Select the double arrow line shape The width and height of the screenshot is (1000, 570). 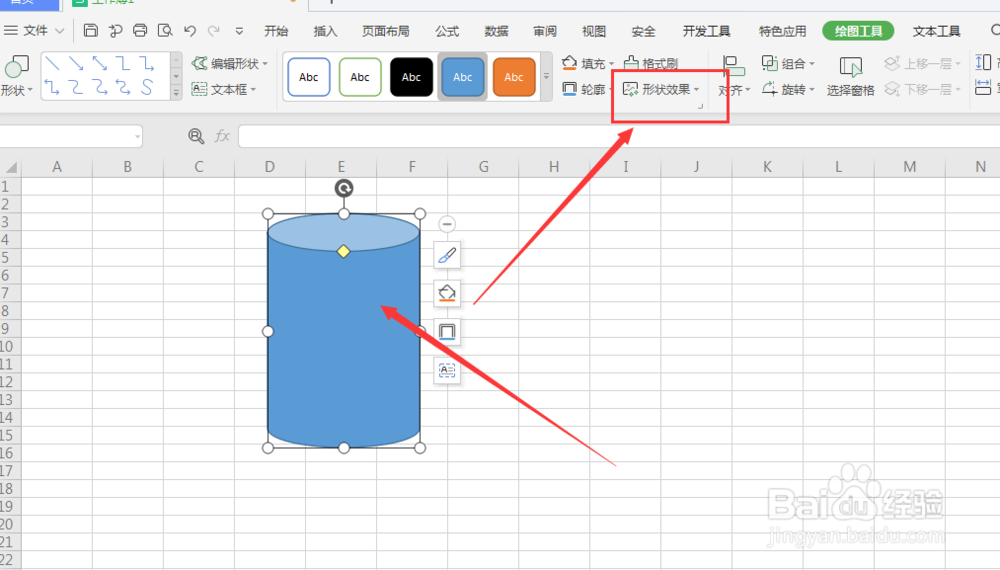click(99, 64)
